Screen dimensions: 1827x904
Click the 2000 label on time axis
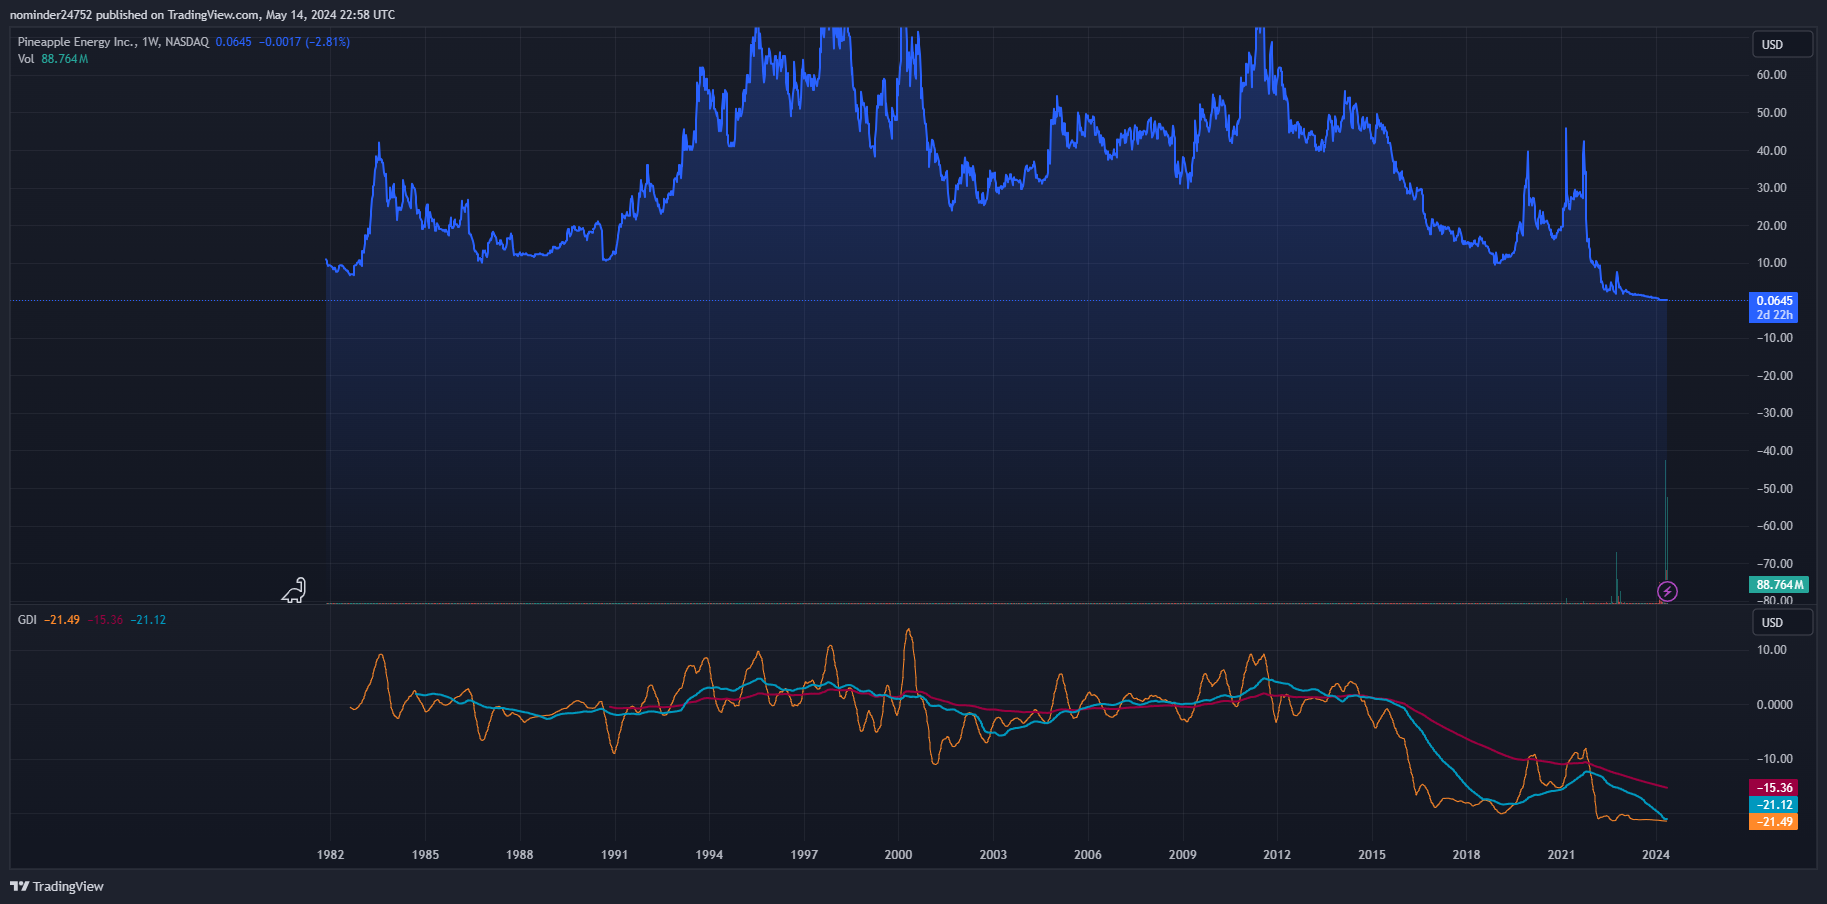pyautogui.click(x=899, y=854)
